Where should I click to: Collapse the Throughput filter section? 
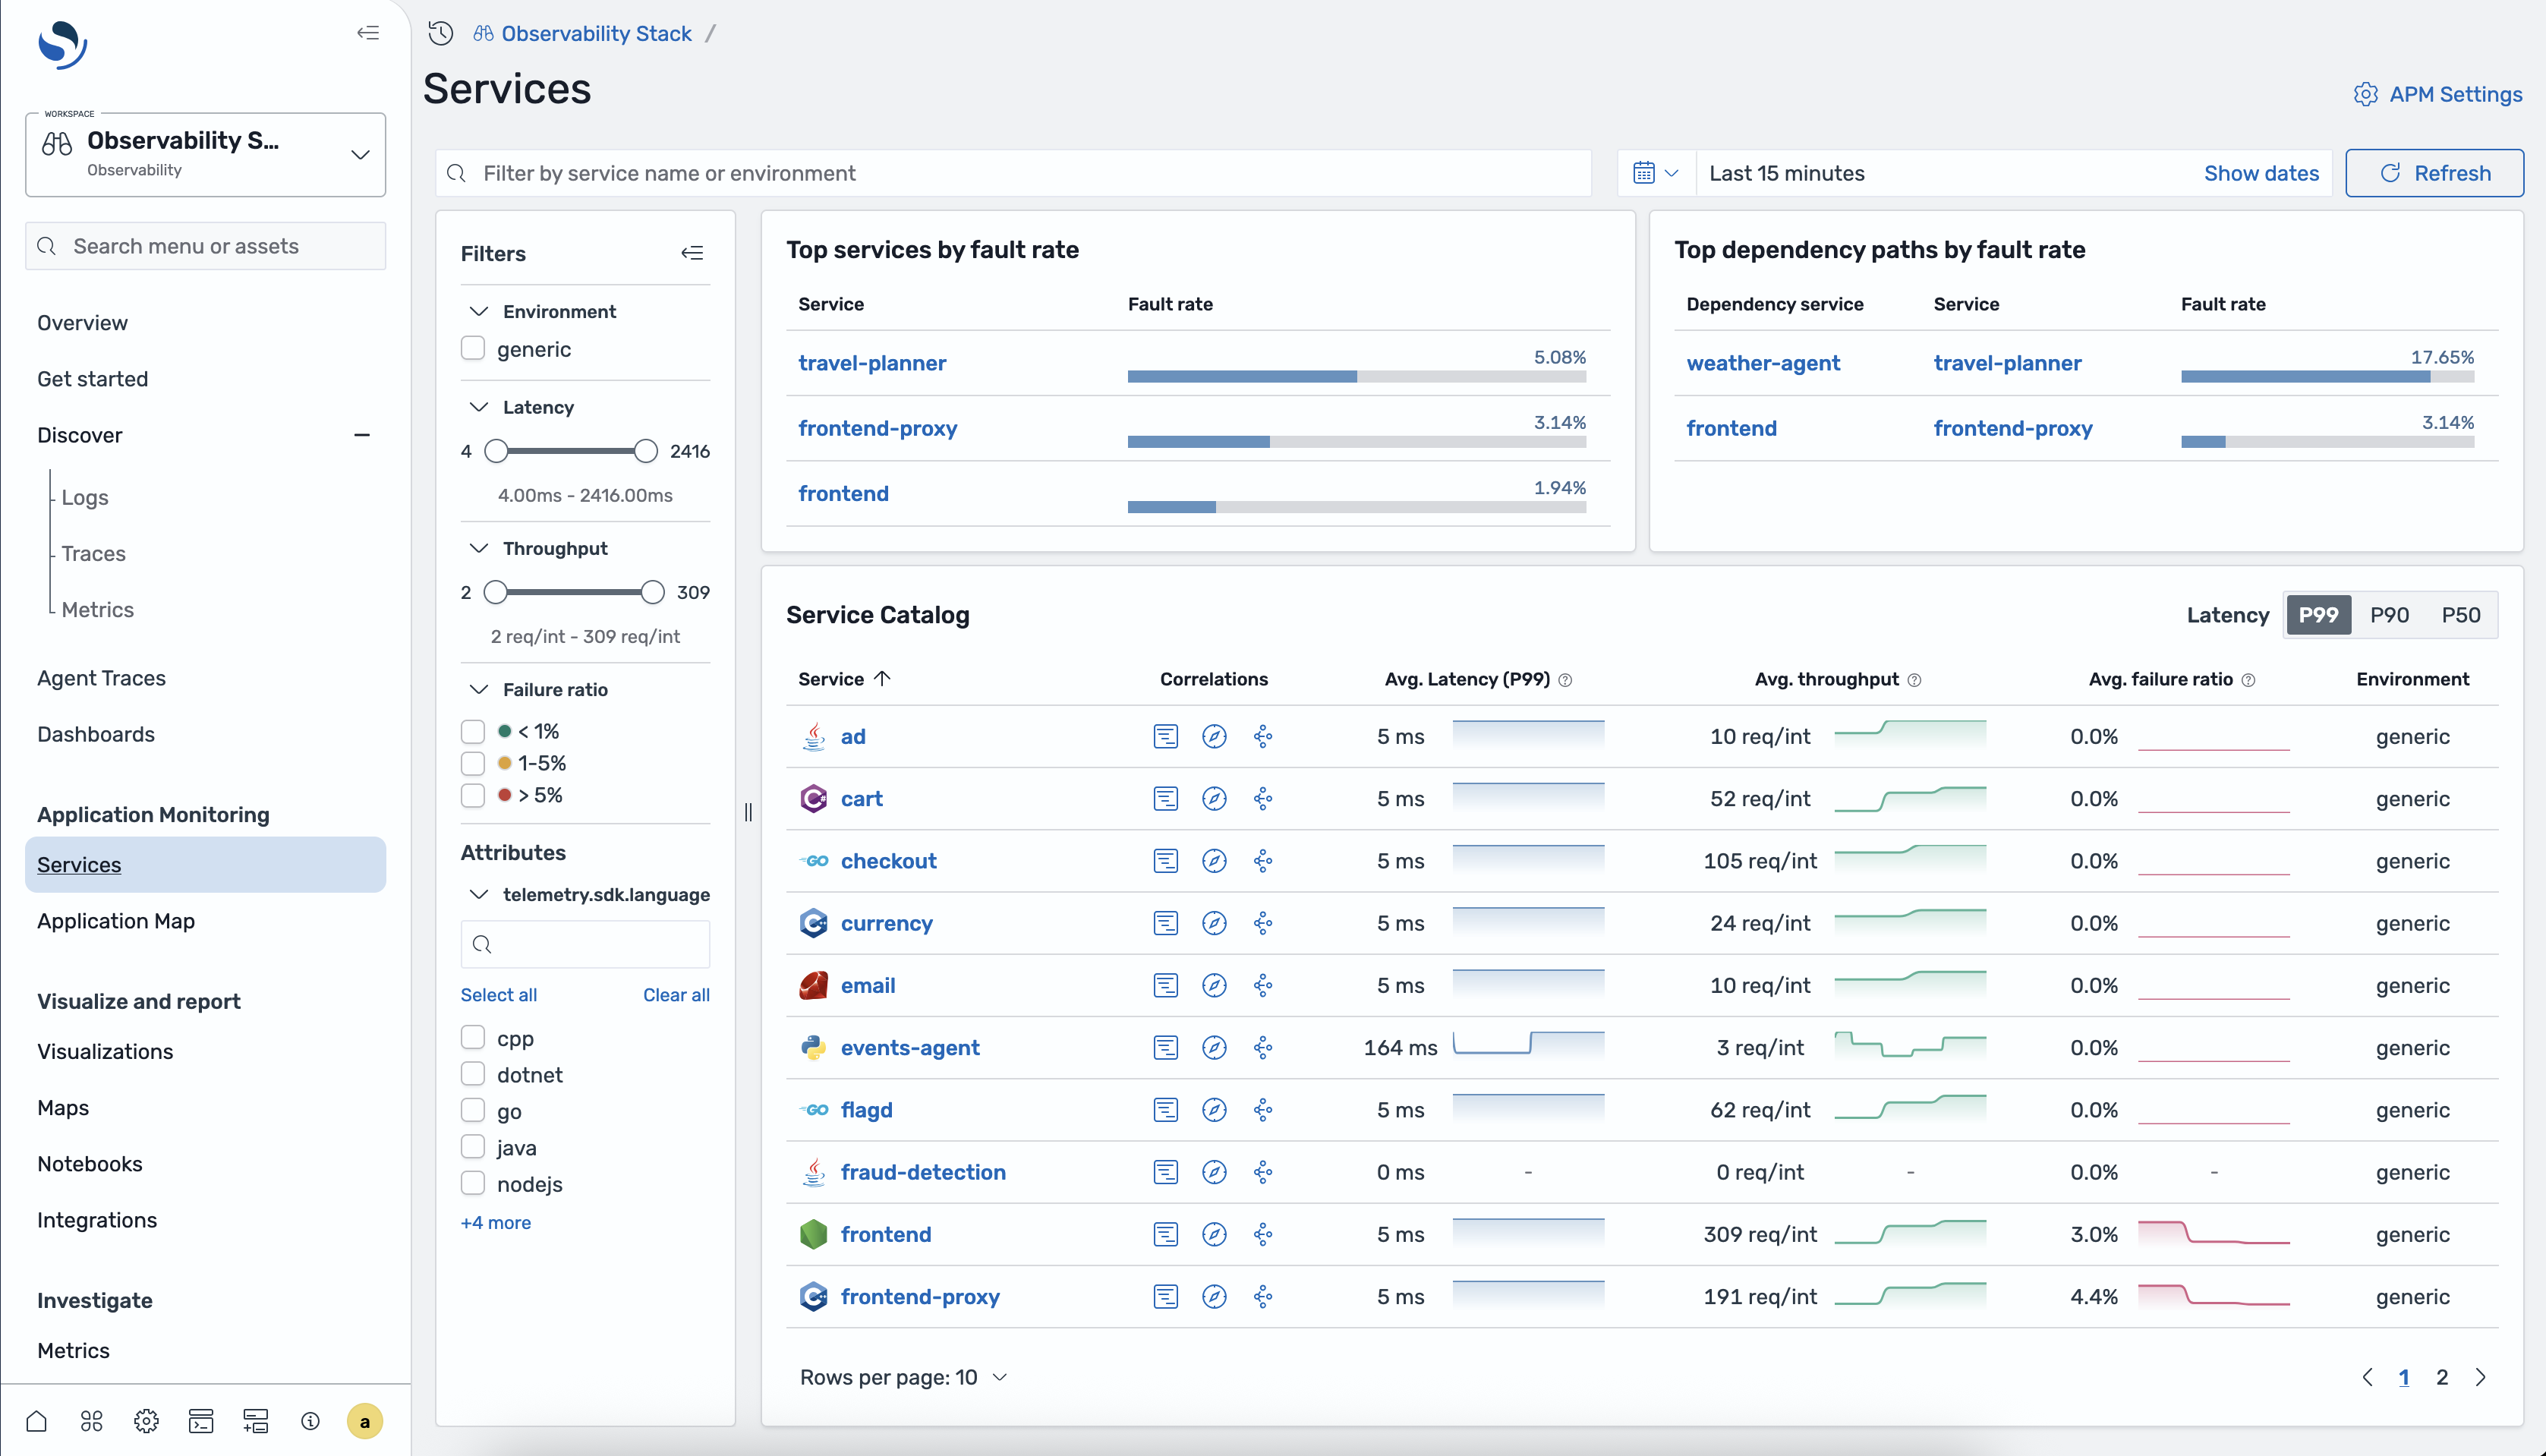pyautogui.click(x=477, y=547)
